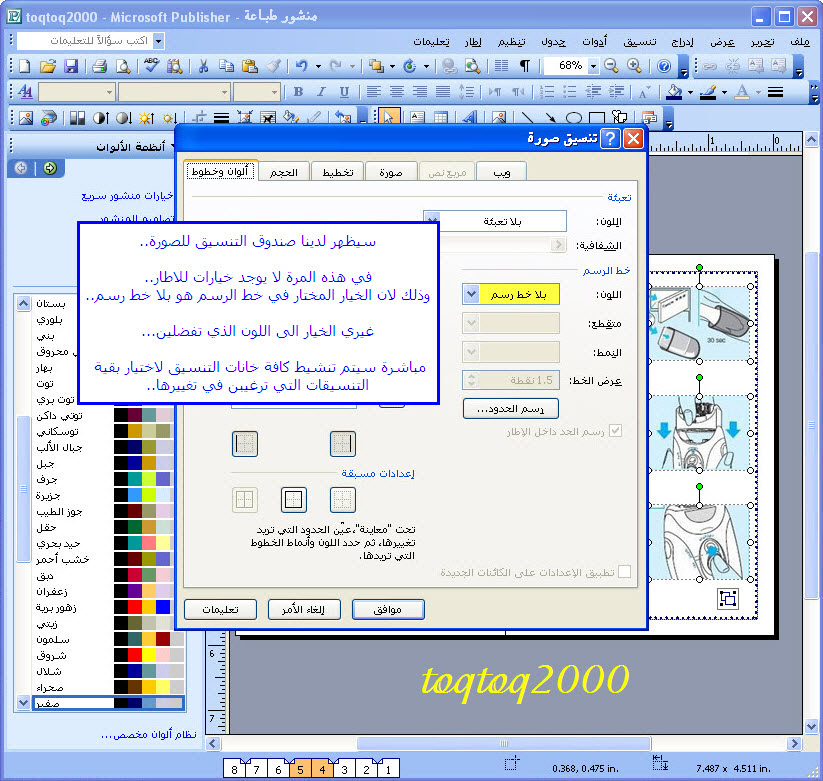This screenshot has width=823, height=781.
Task: Toggle the bulleted list button
Action: click(570, 92)
